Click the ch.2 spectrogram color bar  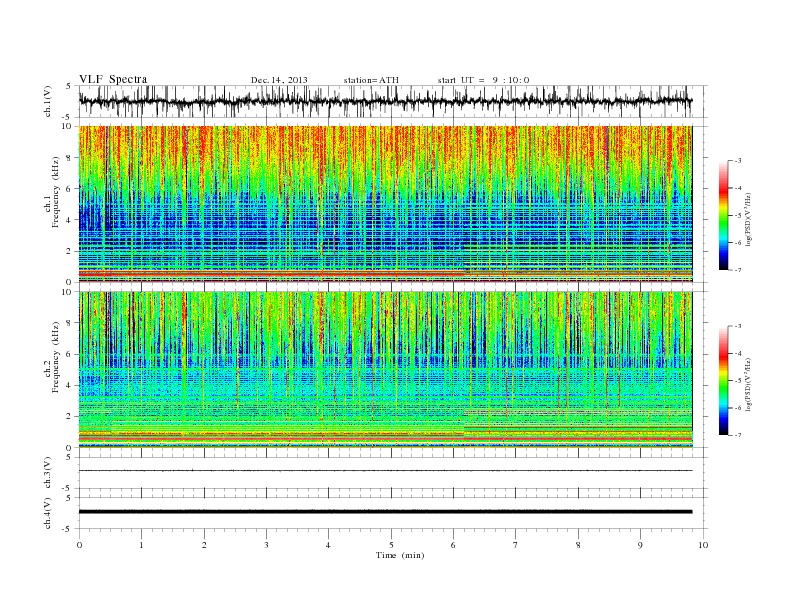[723, 381]
